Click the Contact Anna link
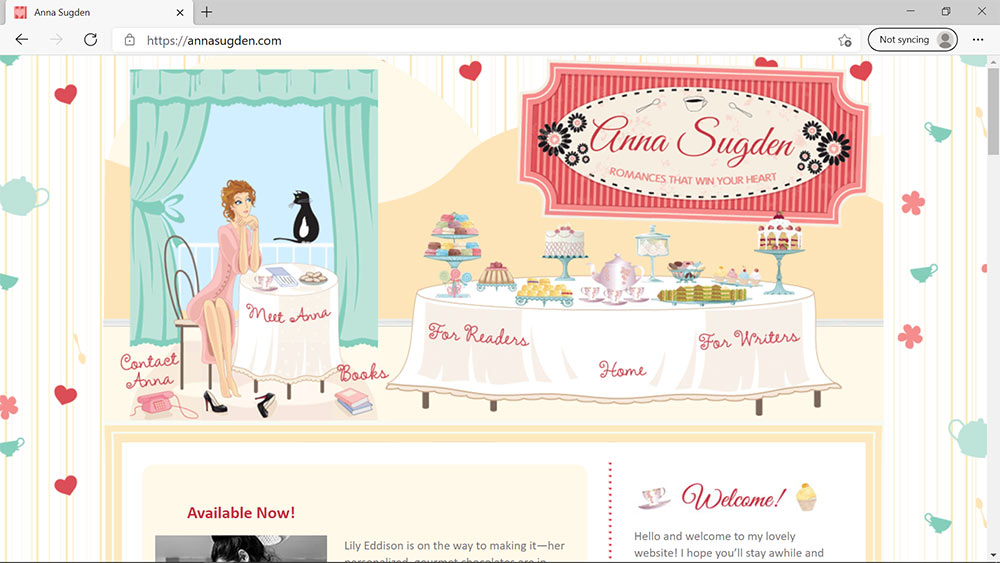The width and height of the screenshot is (1000, 563). (x=148, y=368)
